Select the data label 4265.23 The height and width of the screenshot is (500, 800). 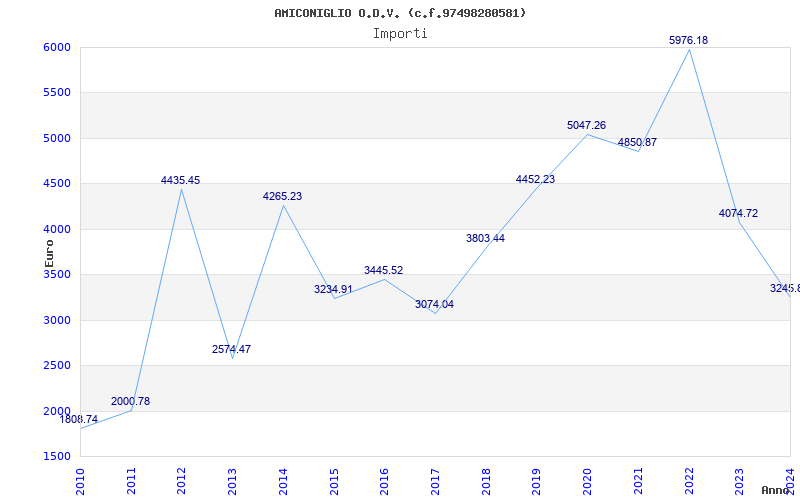coord(283,196)
